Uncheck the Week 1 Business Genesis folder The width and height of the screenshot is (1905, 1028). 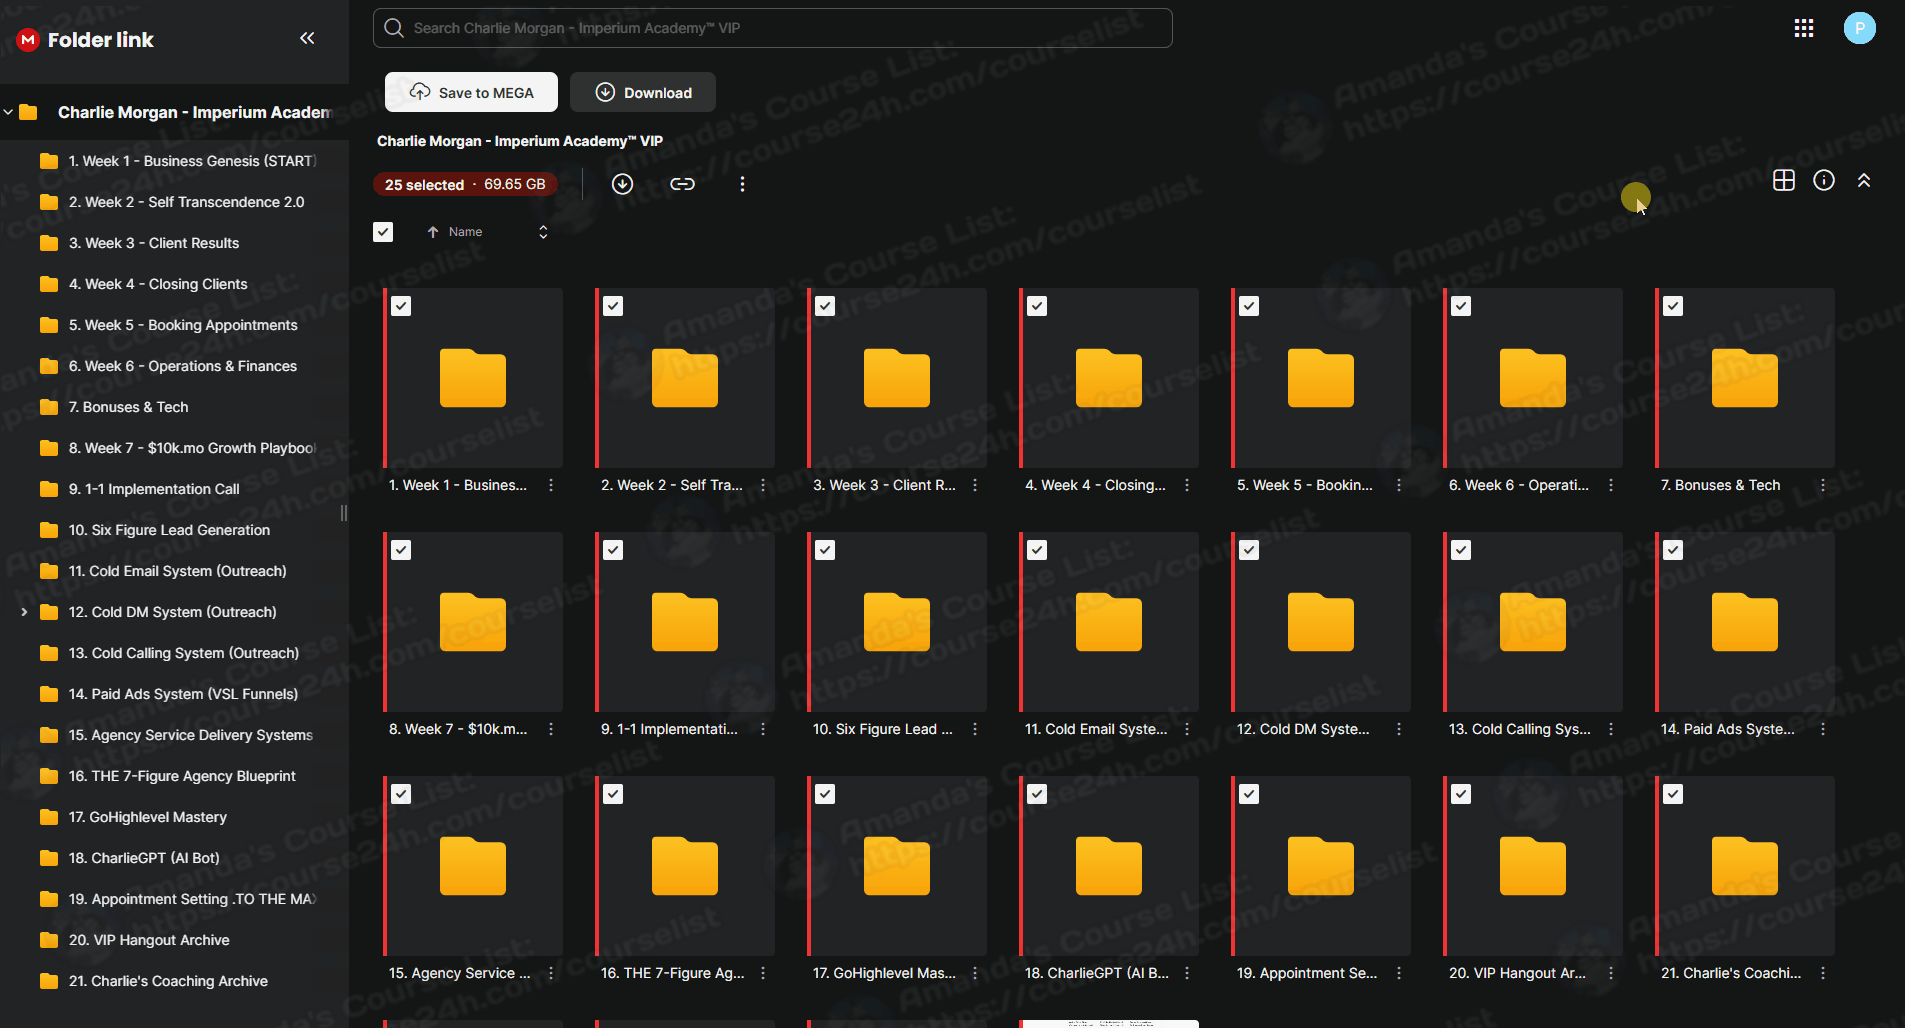pyautogui.click(x=401, y=306)
